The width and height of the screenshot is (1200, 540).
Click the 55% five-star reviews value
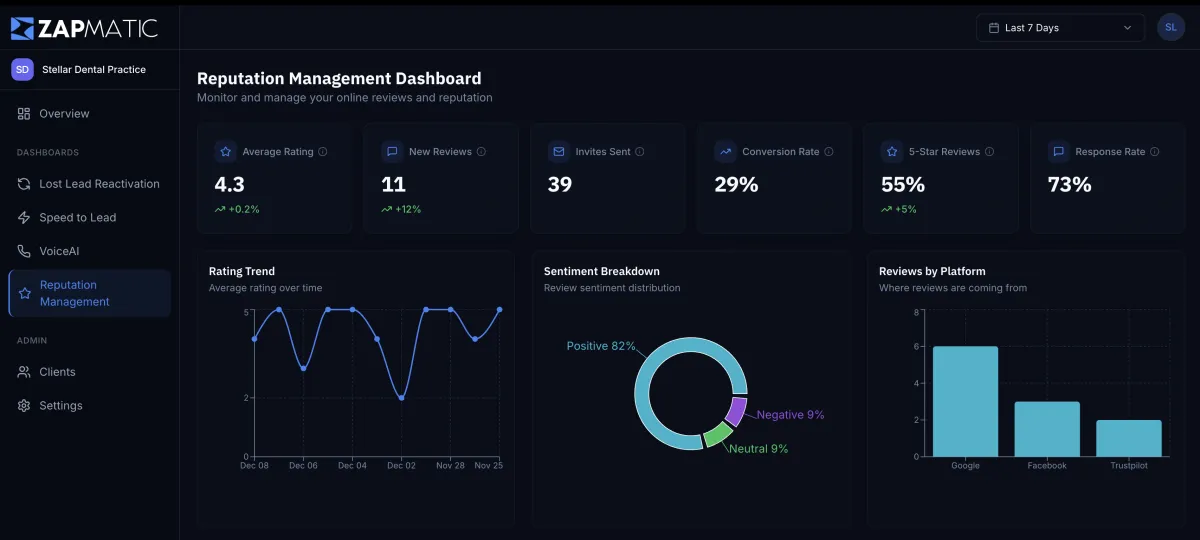[903, 184]
